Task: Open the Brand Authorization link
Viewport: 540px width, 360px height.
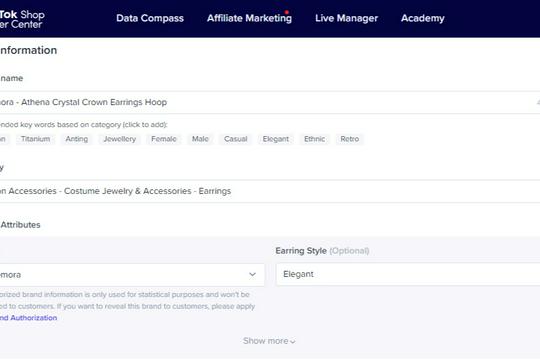Action: pyautogui.click(x=28, y=318)
